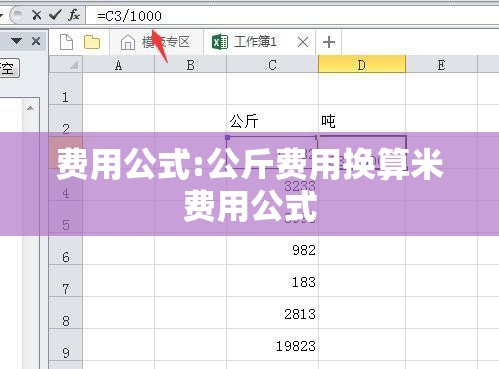Select column C header
The width and height of the screenshot is (499, 369).
point(272,65)
